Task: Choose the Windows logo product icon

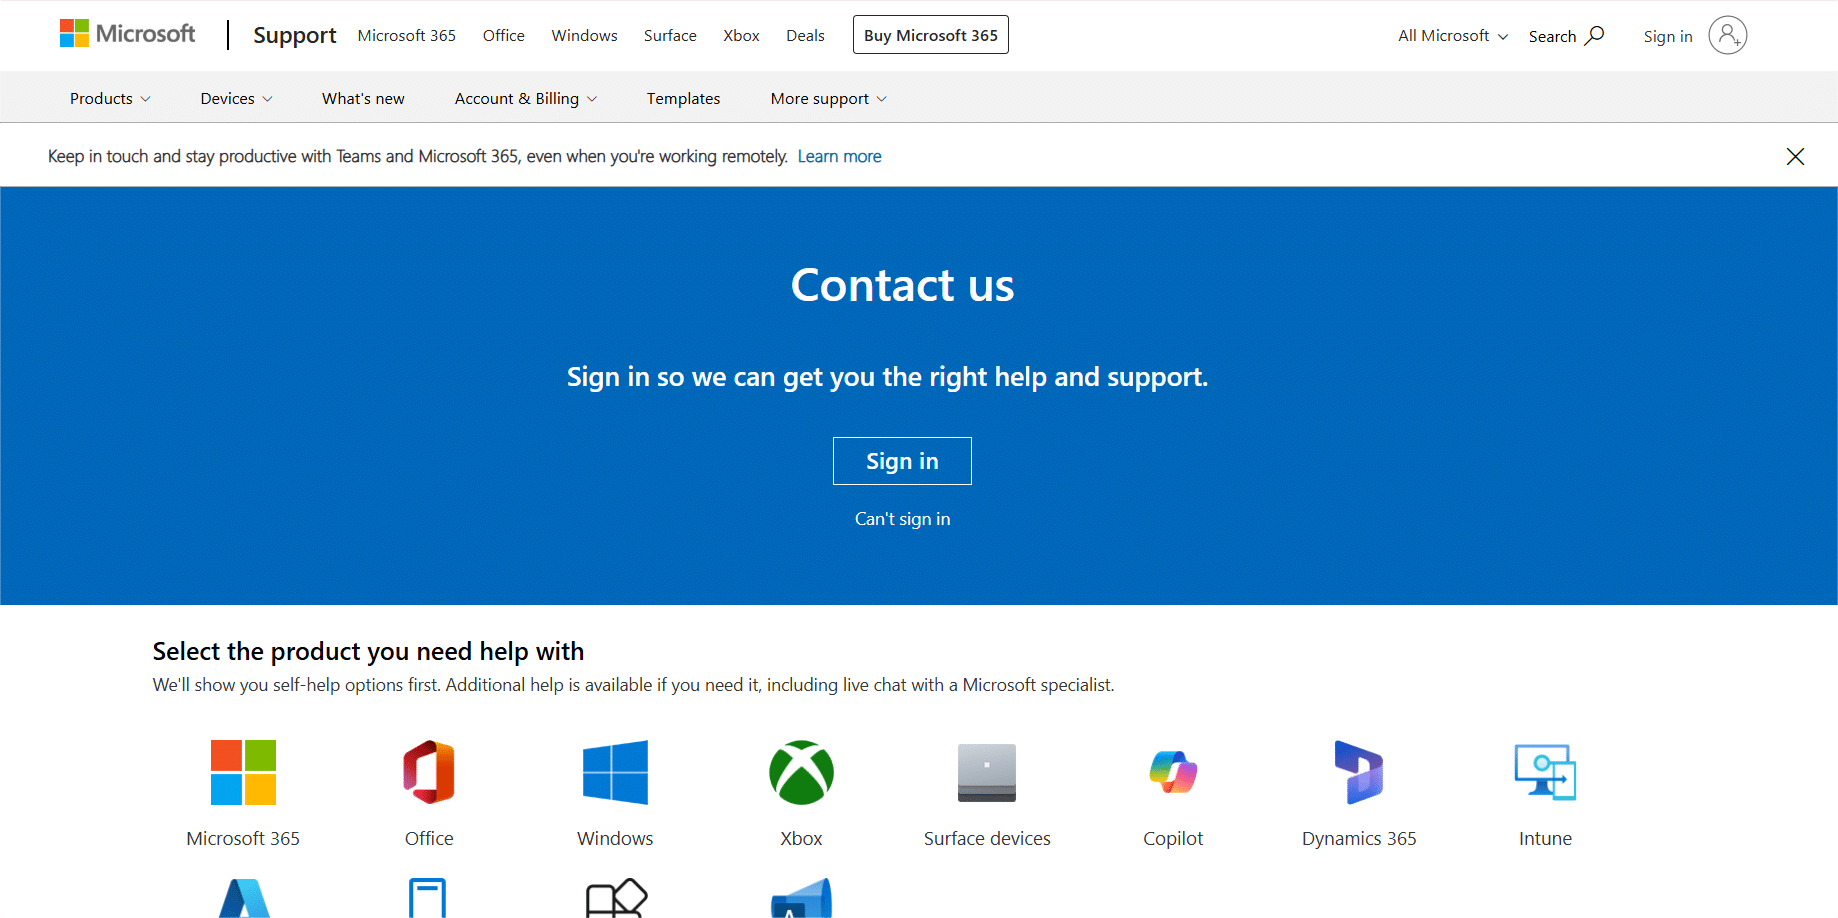Action: [x=615, y=772]
